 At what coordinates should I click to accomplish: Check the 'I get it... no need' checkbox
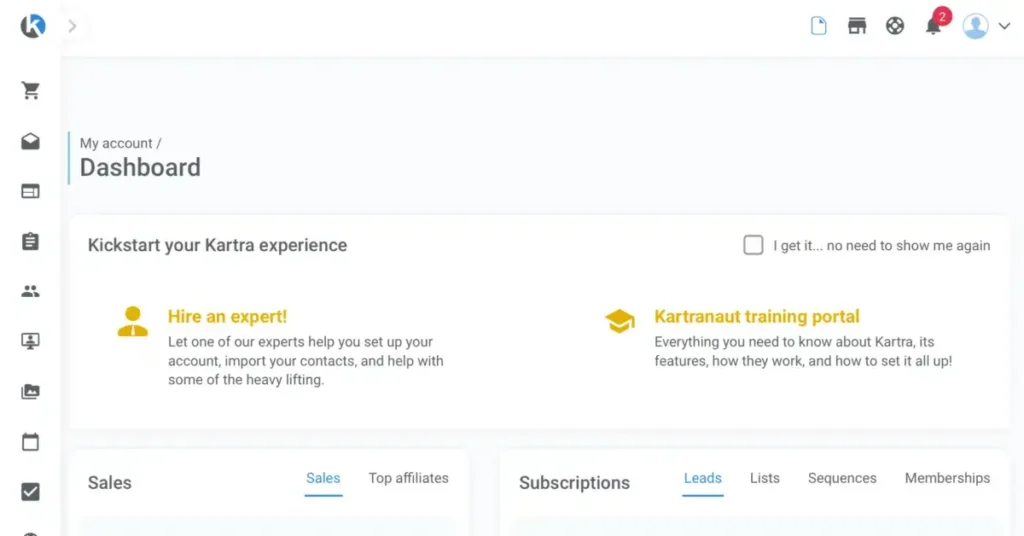(x=753, y=245)
